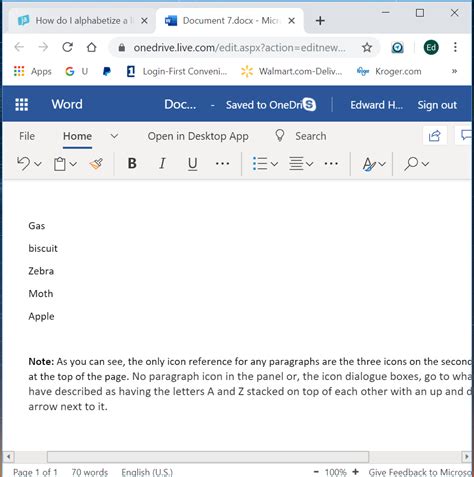Bookmark this page with the star
Screen dimensions: 474x477
(367, 48)
